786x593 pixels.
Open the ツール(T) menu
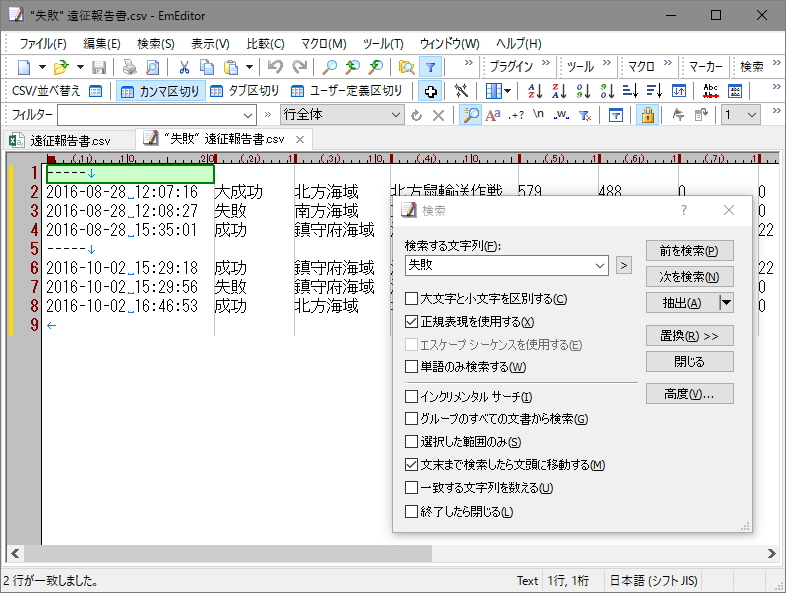pos(383,44)
